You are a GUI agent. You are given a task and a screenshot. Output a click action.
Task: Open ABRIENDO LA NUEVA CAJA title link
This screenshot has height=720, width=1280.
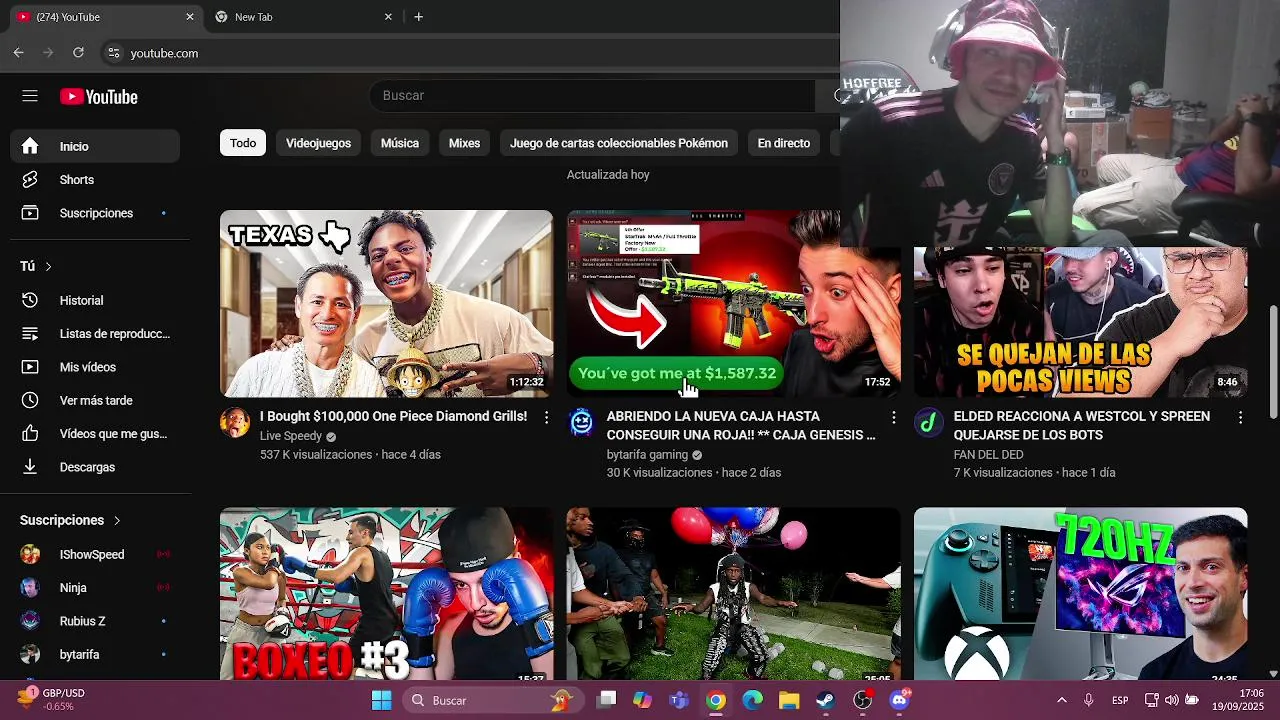click(741, 425)
